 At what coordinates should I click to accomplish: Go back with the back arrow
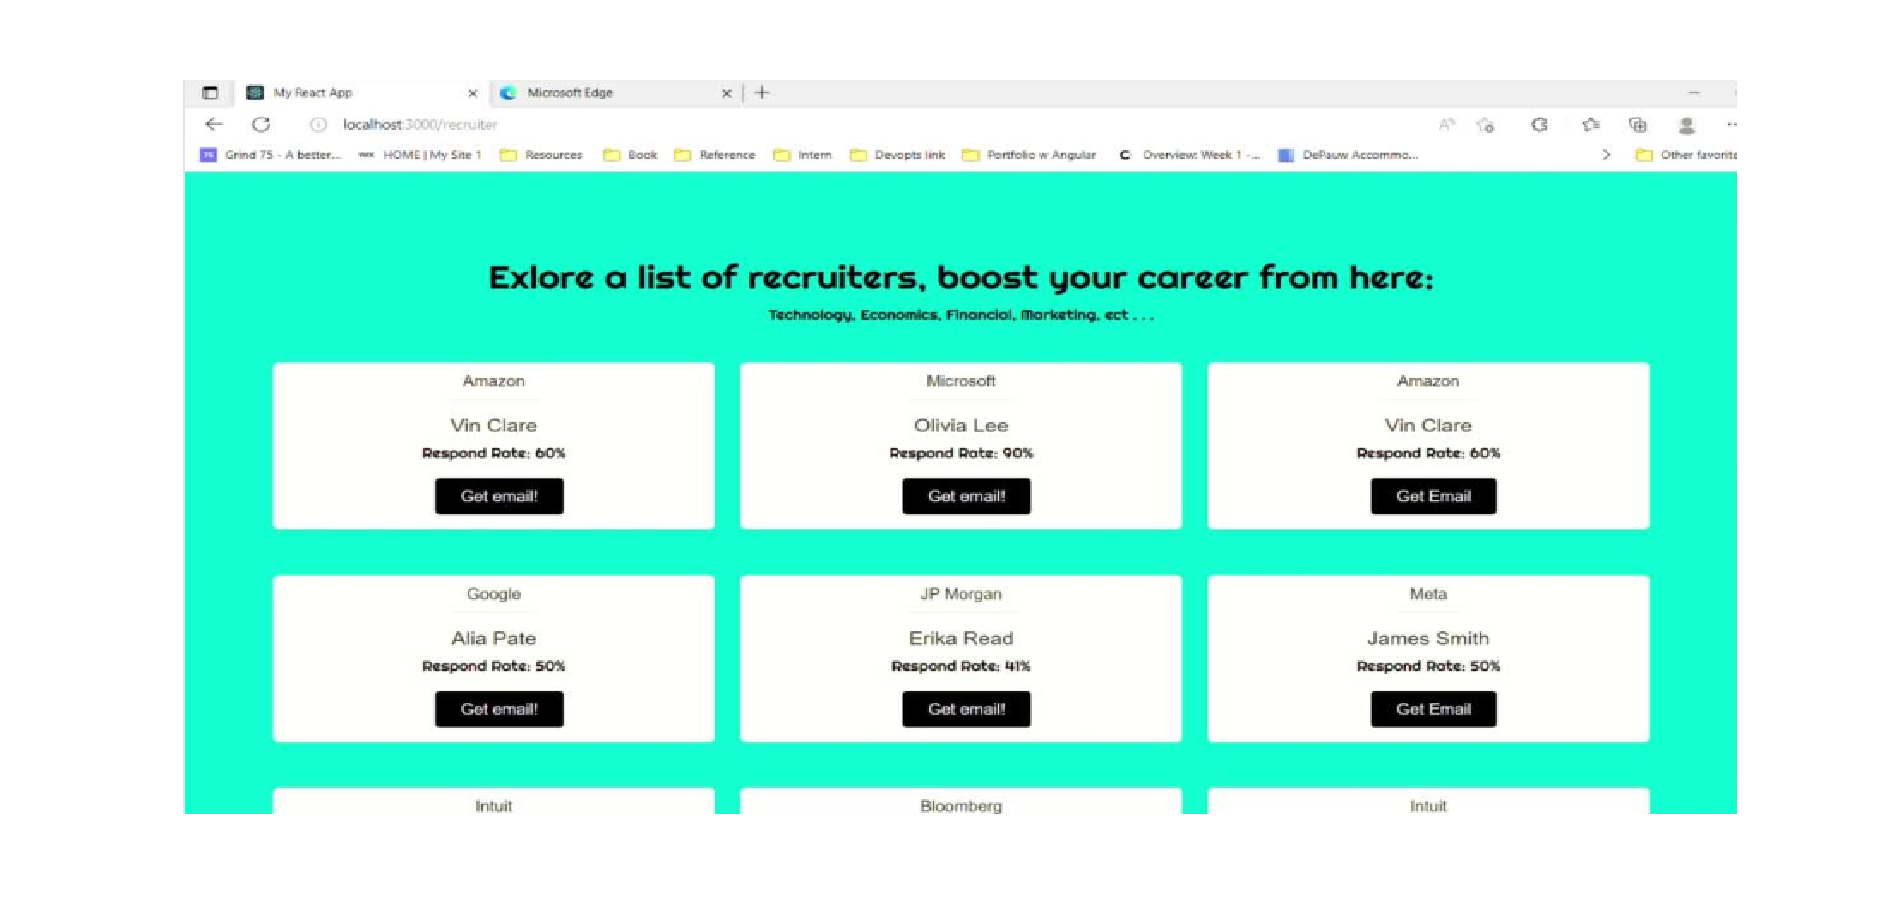coord(213,125)
